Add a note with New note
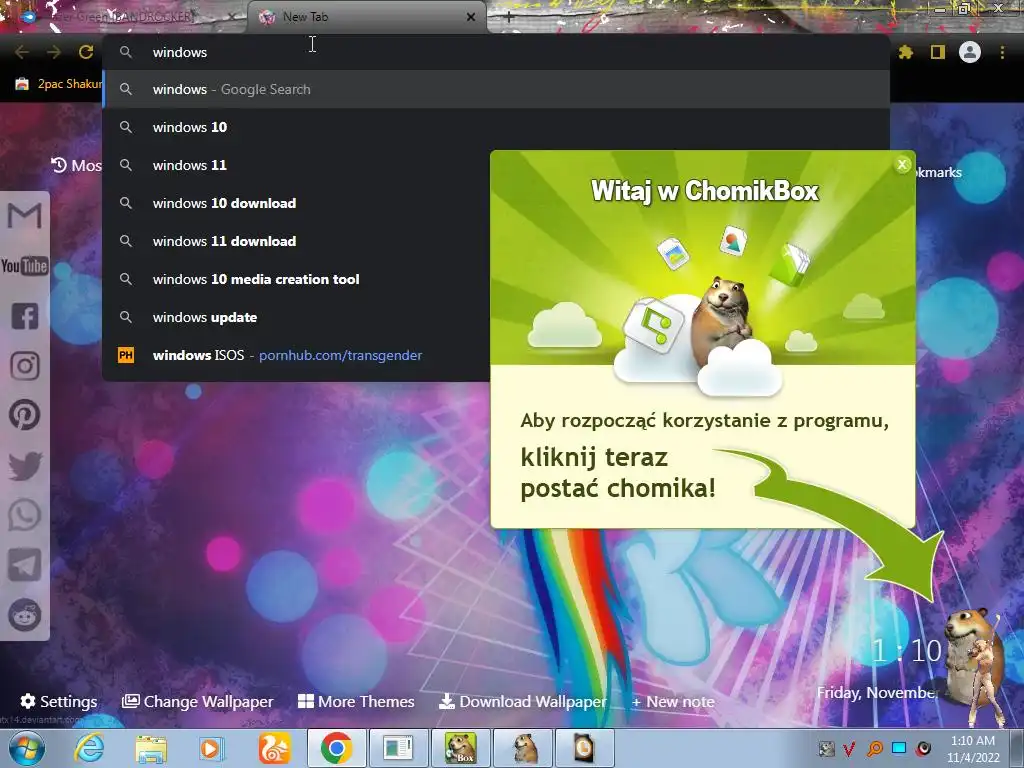Image resolution: width=1024 pixels, height=768 pixels. [x=673, y=701]
